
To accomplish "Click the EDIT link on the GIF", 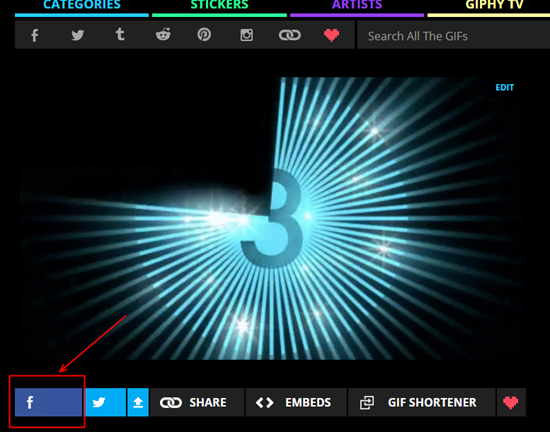I will tap(504, 88).
